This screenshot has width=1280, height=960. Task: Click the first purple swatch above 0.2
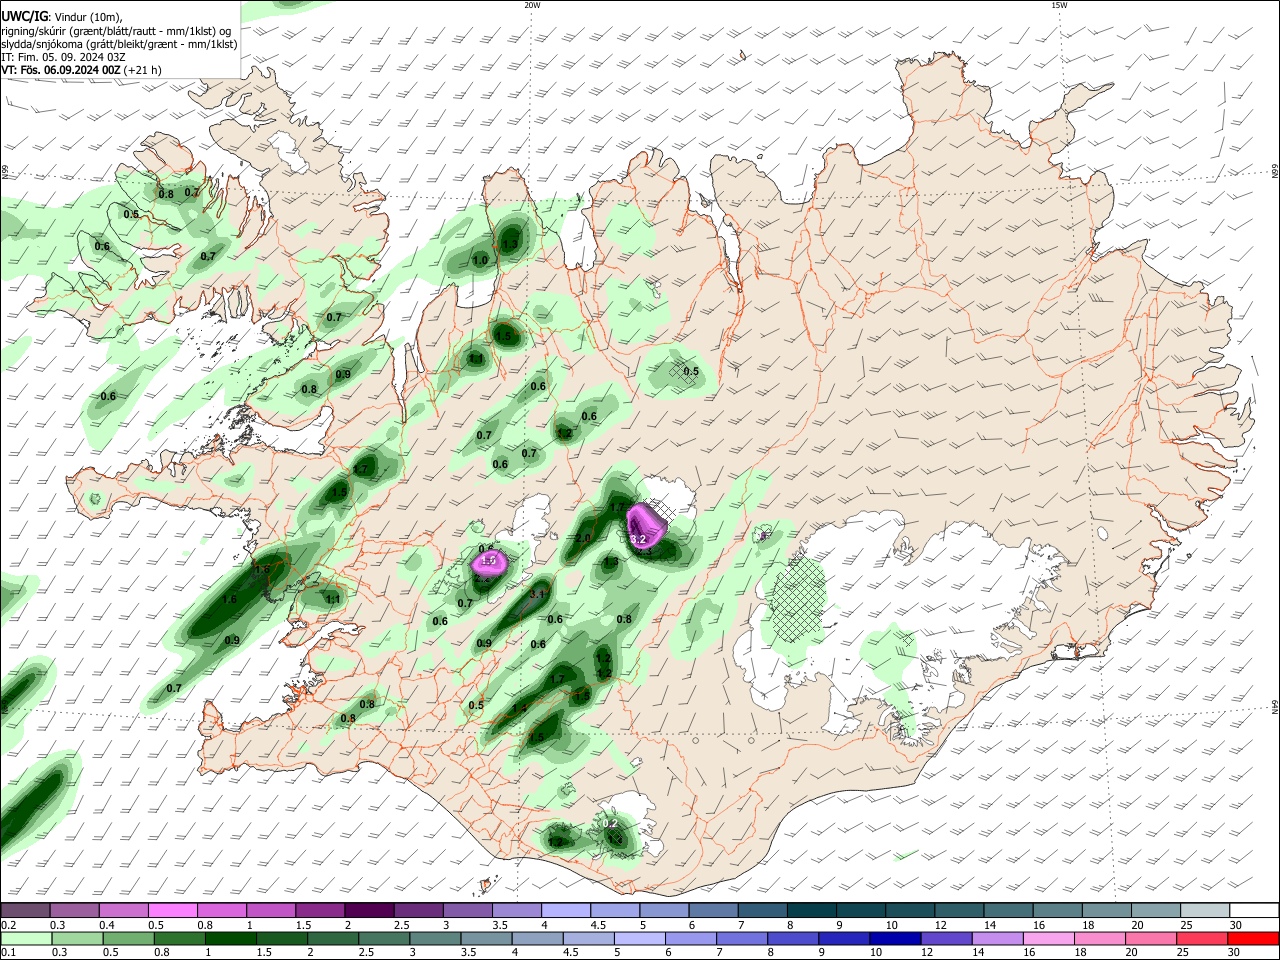coord(25,910)
